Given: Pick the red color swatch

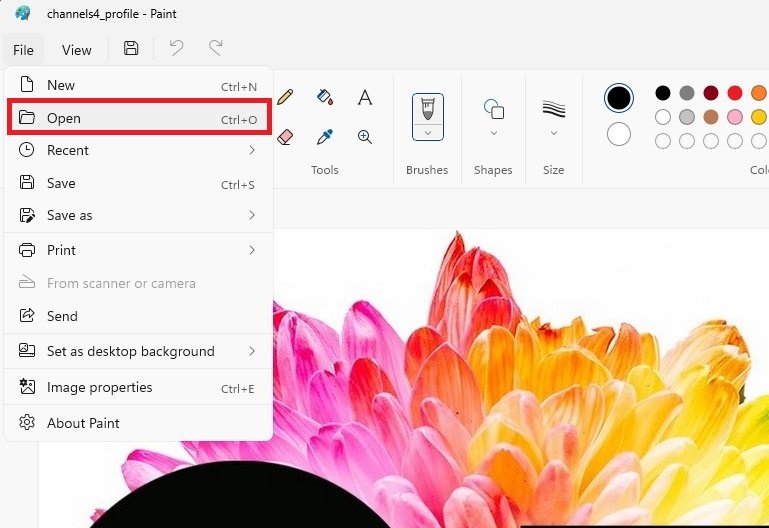Looking at the screenshot, I should pos(735,93).
